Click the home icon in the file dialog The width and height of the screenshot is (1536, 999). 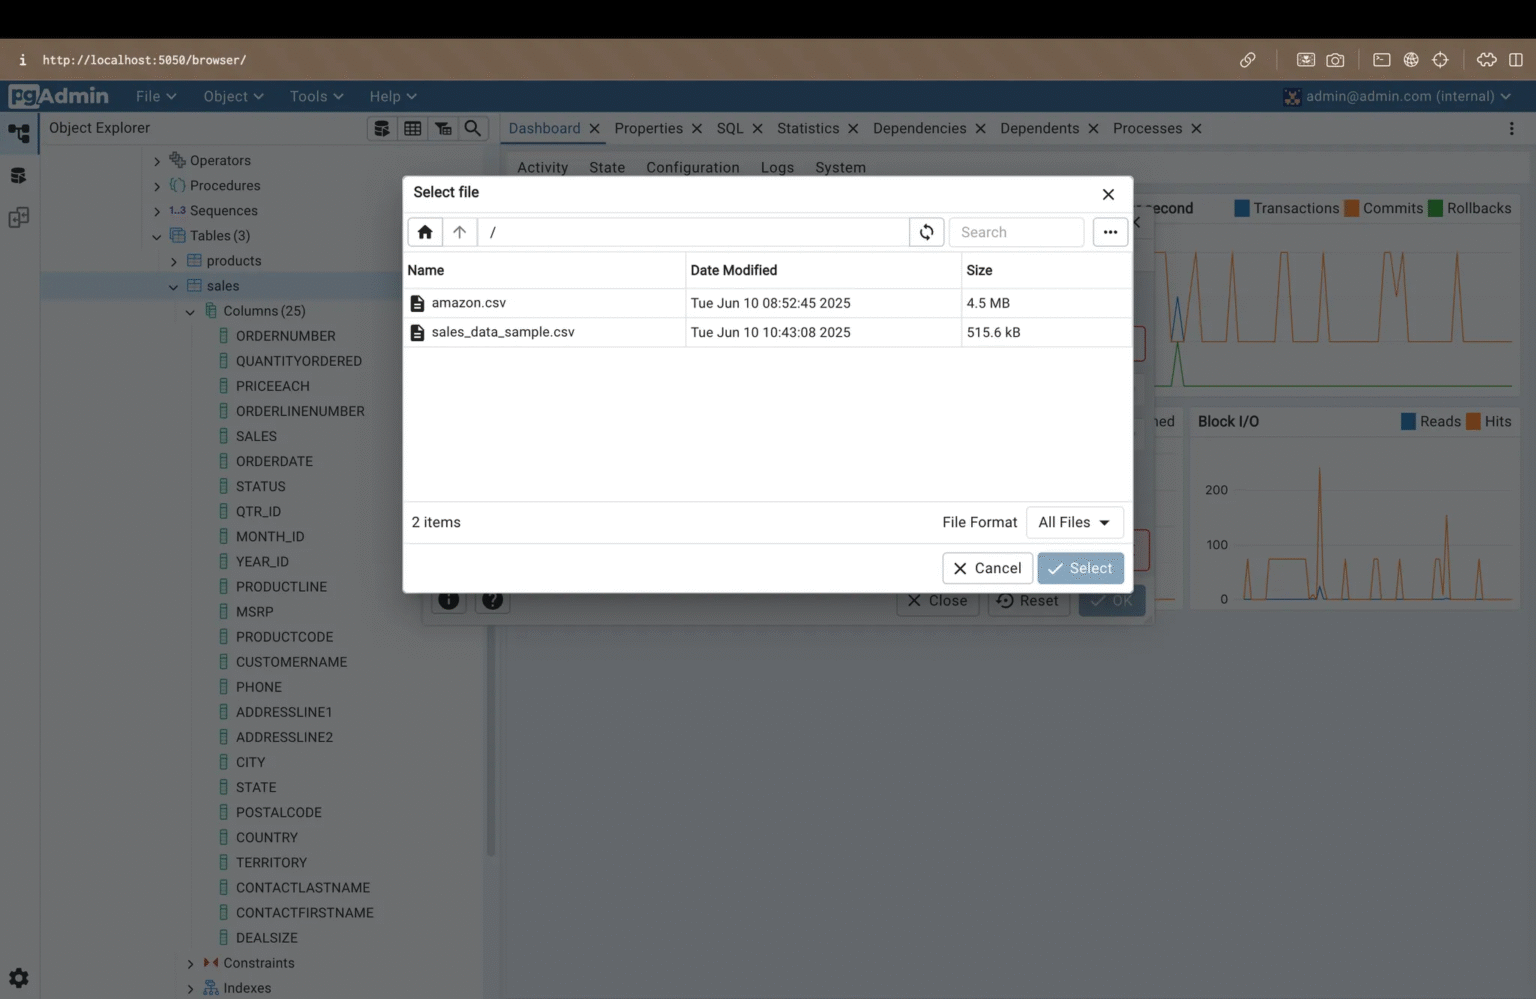(424, 231)
